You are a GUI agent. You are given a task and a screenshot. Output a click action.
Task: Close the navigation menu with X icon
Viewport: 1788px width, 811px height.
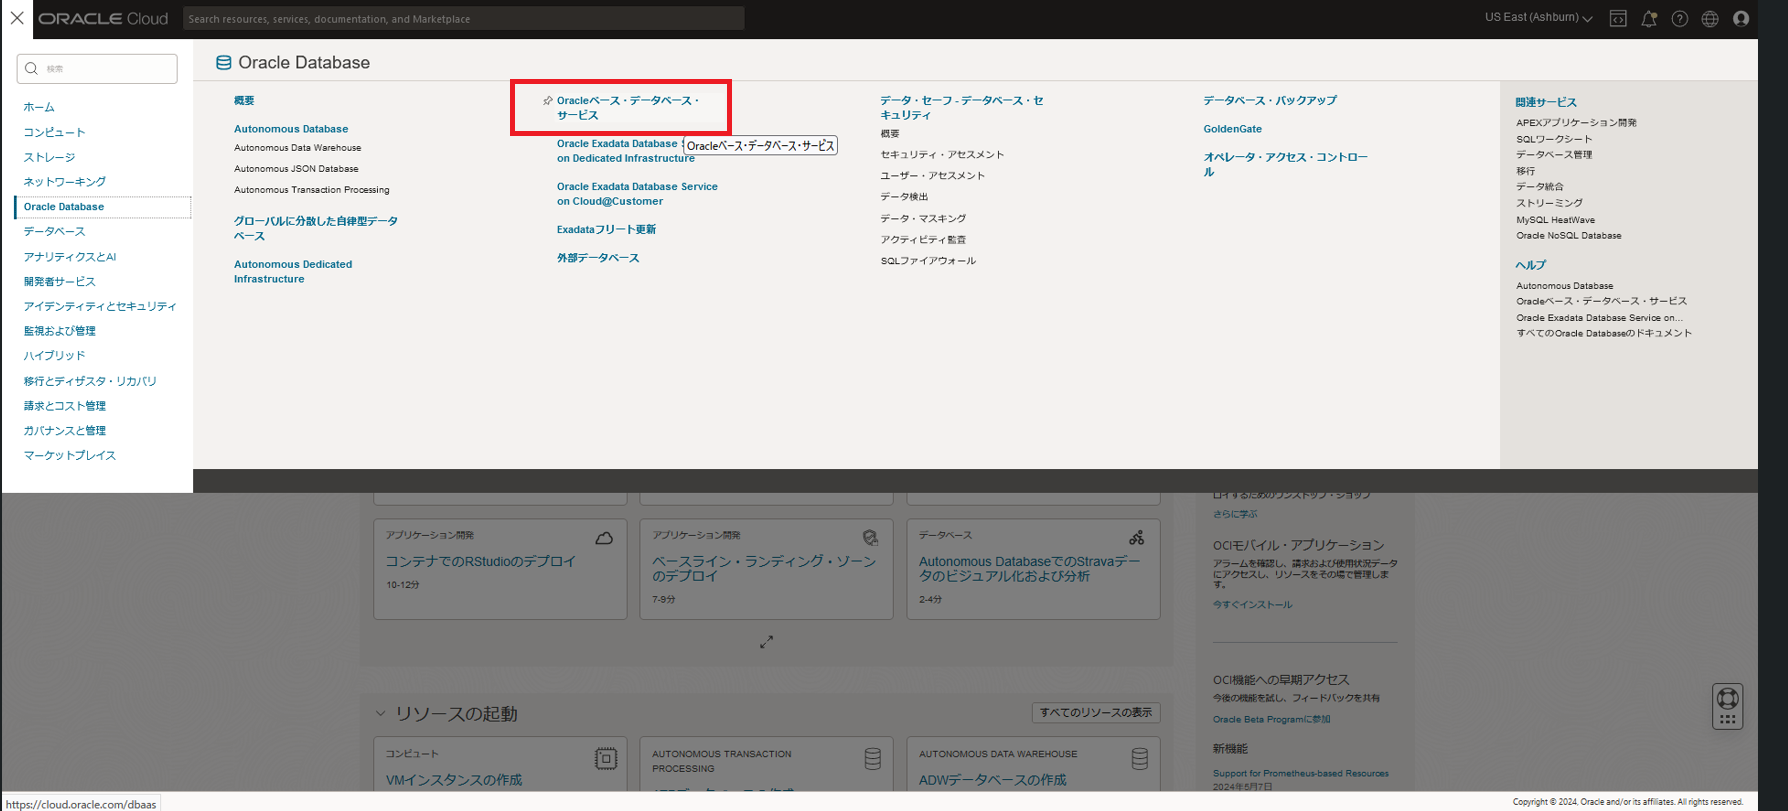[x=17, y=18]
